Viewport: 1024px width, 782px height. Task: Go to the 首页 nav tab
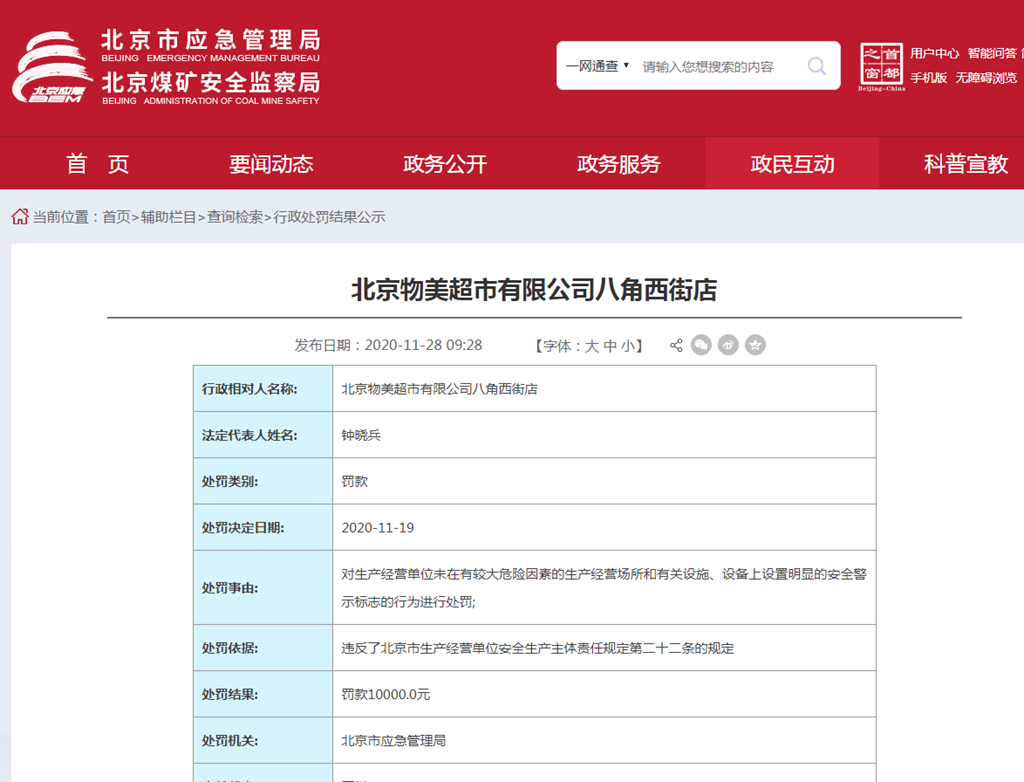[97, 163]
